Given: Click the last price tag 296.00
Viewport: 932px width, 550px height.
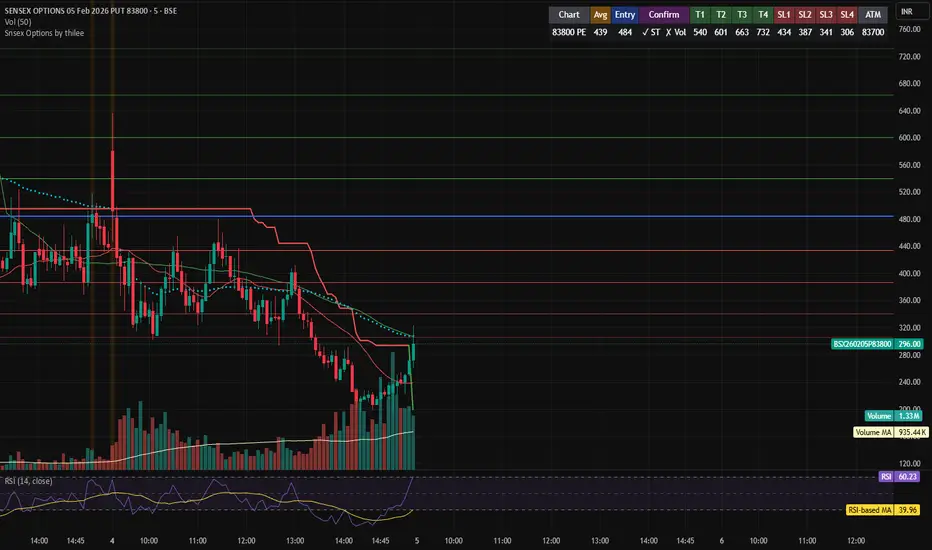Looking at the screenshot, I should coord(909,344).
